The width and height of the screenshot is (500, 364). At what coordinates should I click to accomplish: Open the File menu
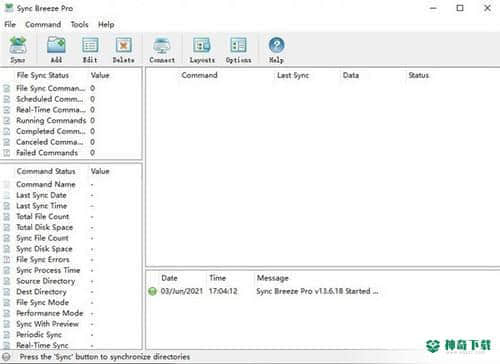click(10, 25)
